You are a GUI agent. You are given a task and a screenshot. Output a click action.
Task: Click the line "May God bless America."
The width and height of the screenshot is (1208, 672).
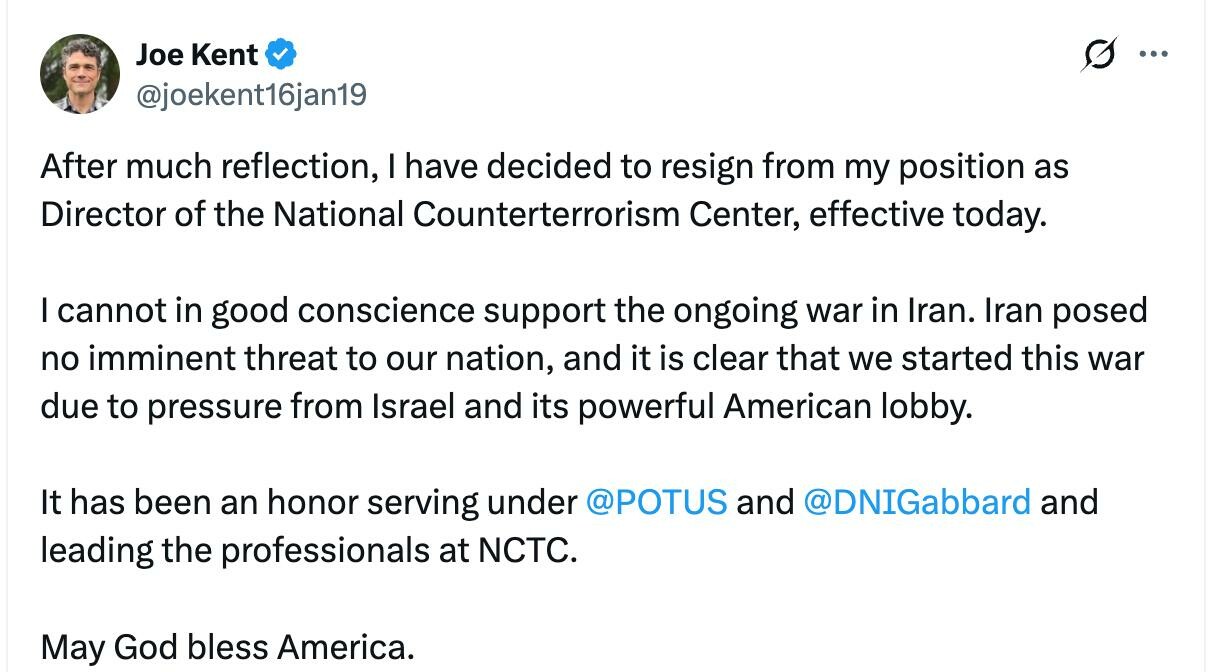coord(226,645)
